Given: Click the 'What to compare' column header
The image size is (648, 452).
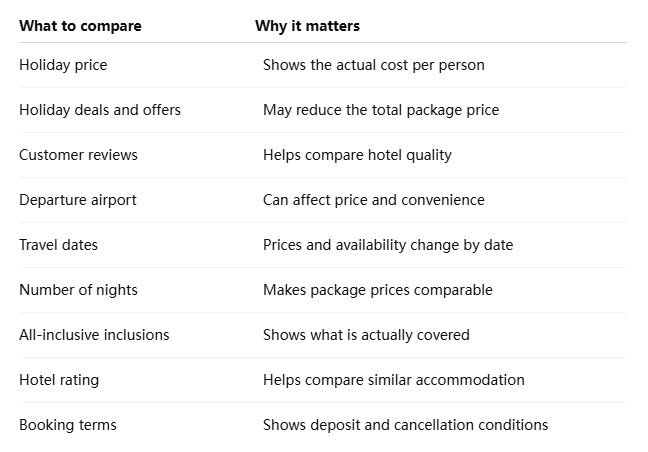Looking at the screenshot, I should click(80, 26).
